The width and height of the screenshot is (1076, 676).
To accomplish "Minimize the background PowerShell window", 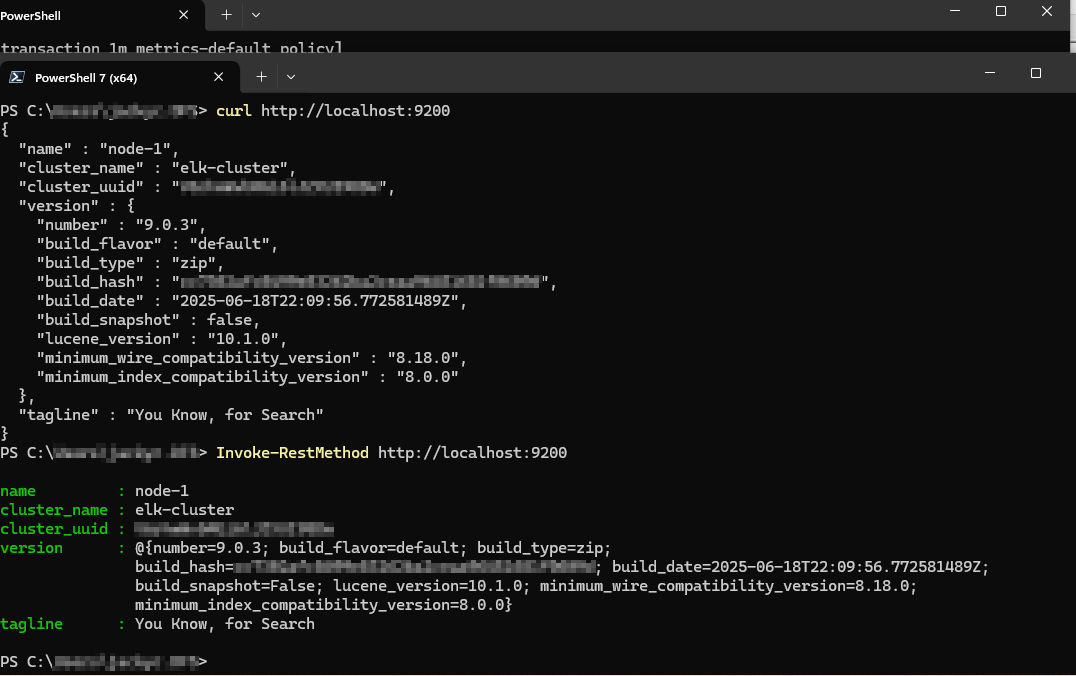I will coord(955,12).
